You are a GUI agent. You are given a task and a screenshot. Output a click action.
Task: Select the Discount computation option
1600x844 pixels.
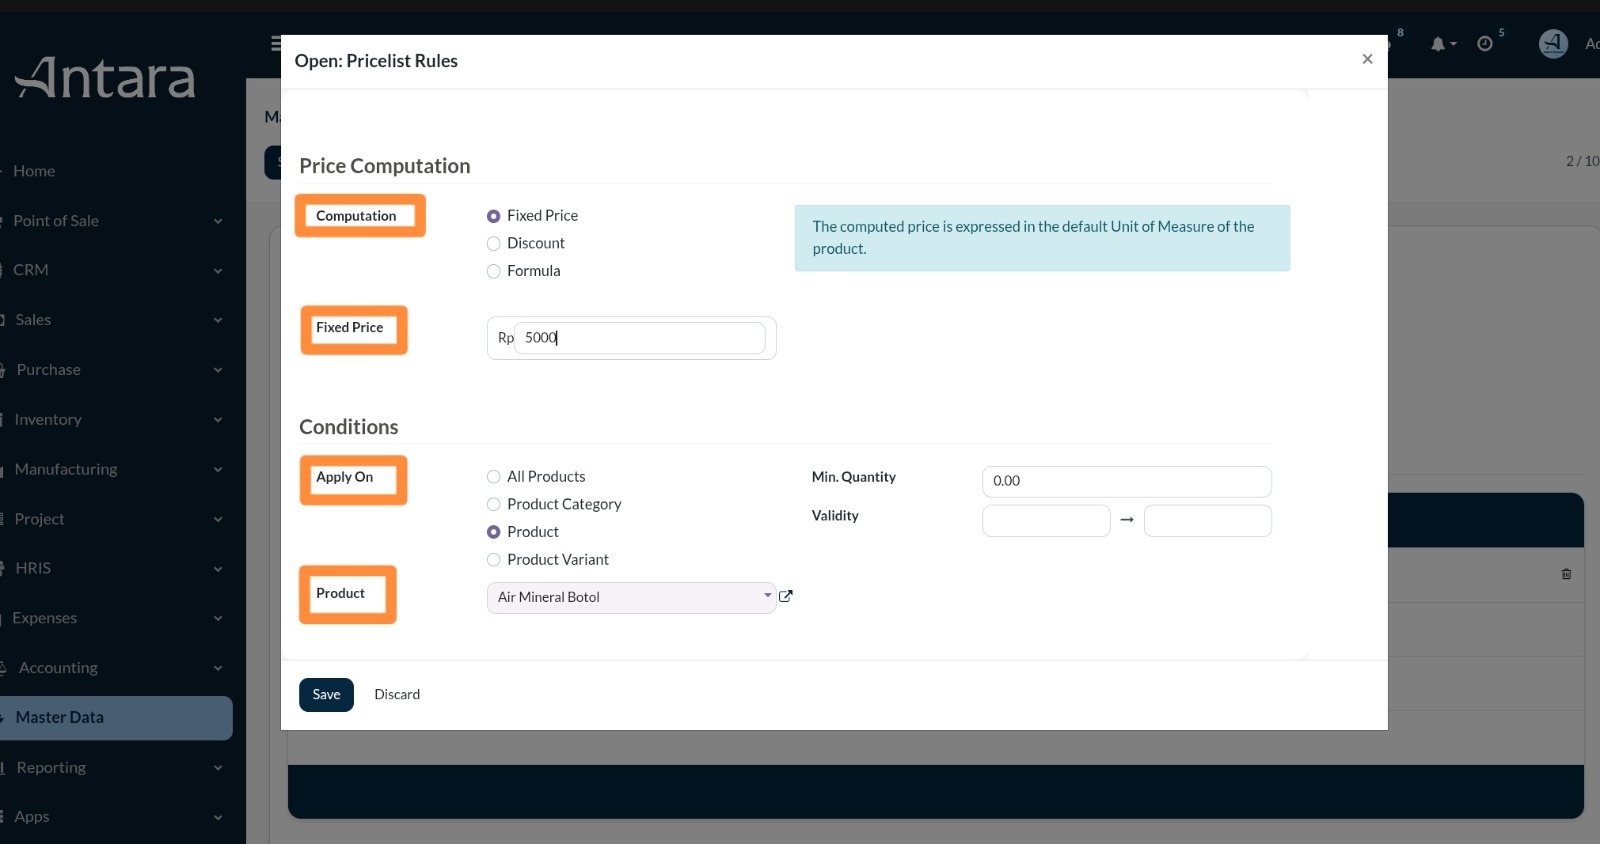tap(493, 243)
